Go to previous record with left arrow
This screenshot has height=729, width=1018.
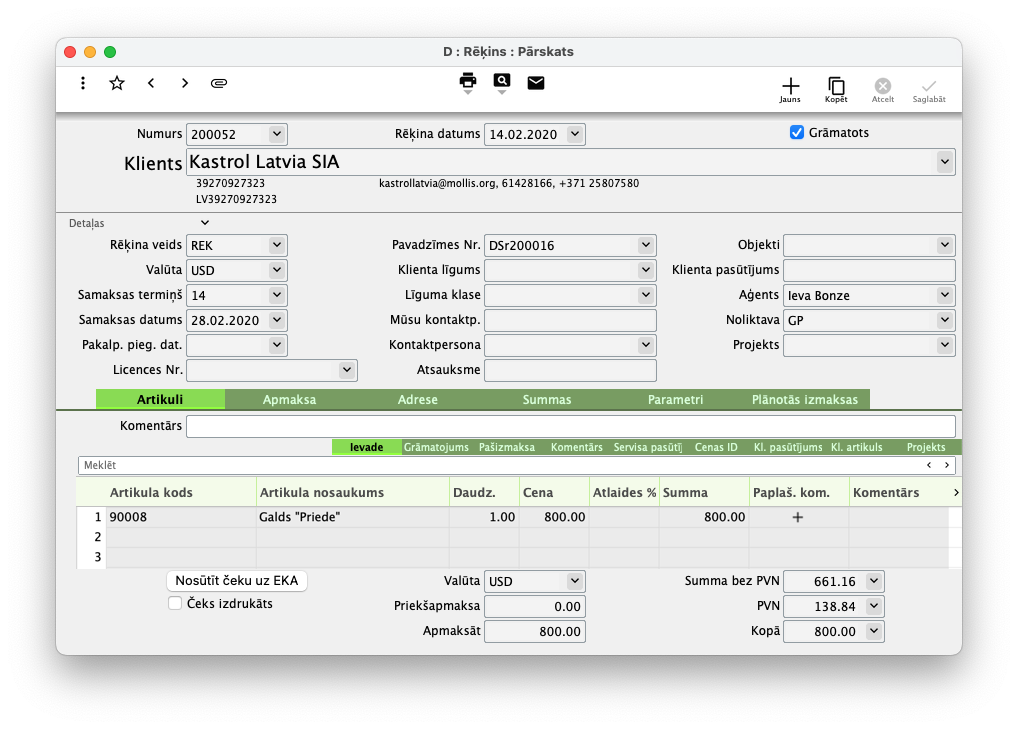pyautogui.click(x=151, y=83)
